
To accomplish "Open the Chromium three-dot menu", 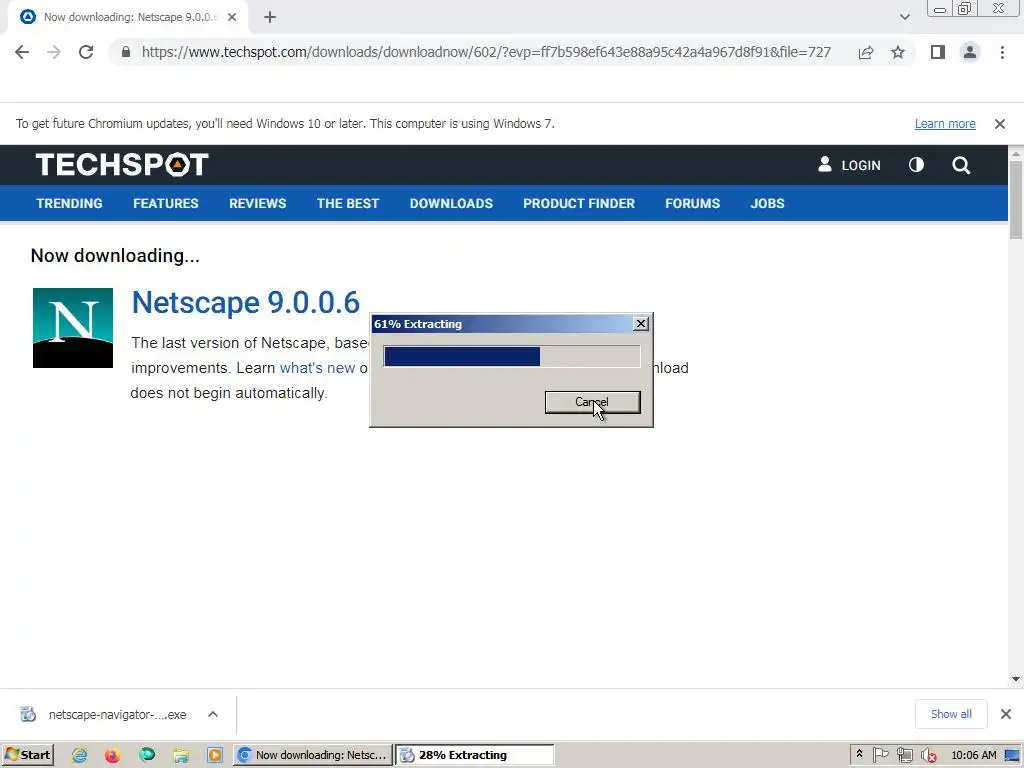I will pyautogui.click(x=1002, y=52).
